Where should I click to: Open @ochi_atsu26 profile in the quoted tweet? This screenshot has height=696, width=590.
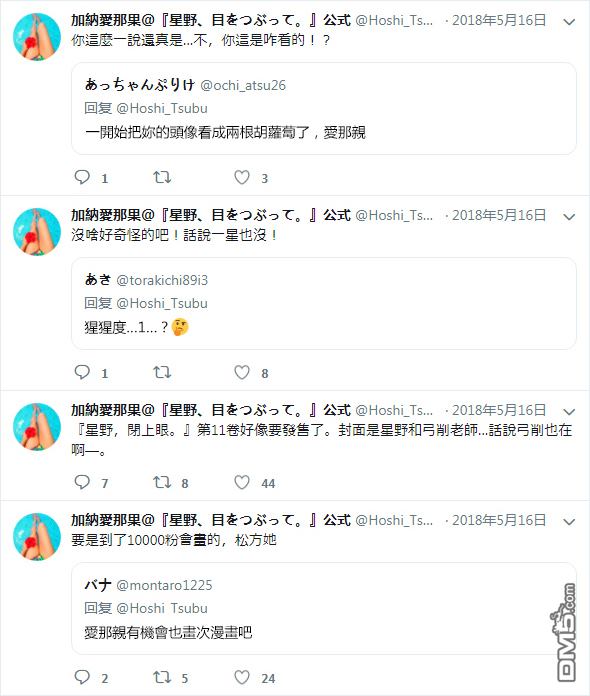tap(243, 85)
